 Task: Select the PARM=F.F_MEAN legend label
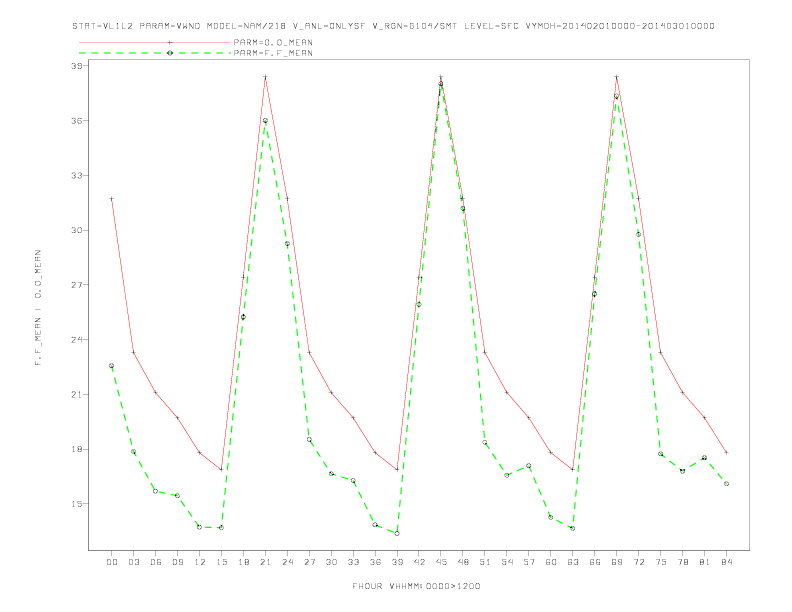pyautogui.click(x=273, y=53)
